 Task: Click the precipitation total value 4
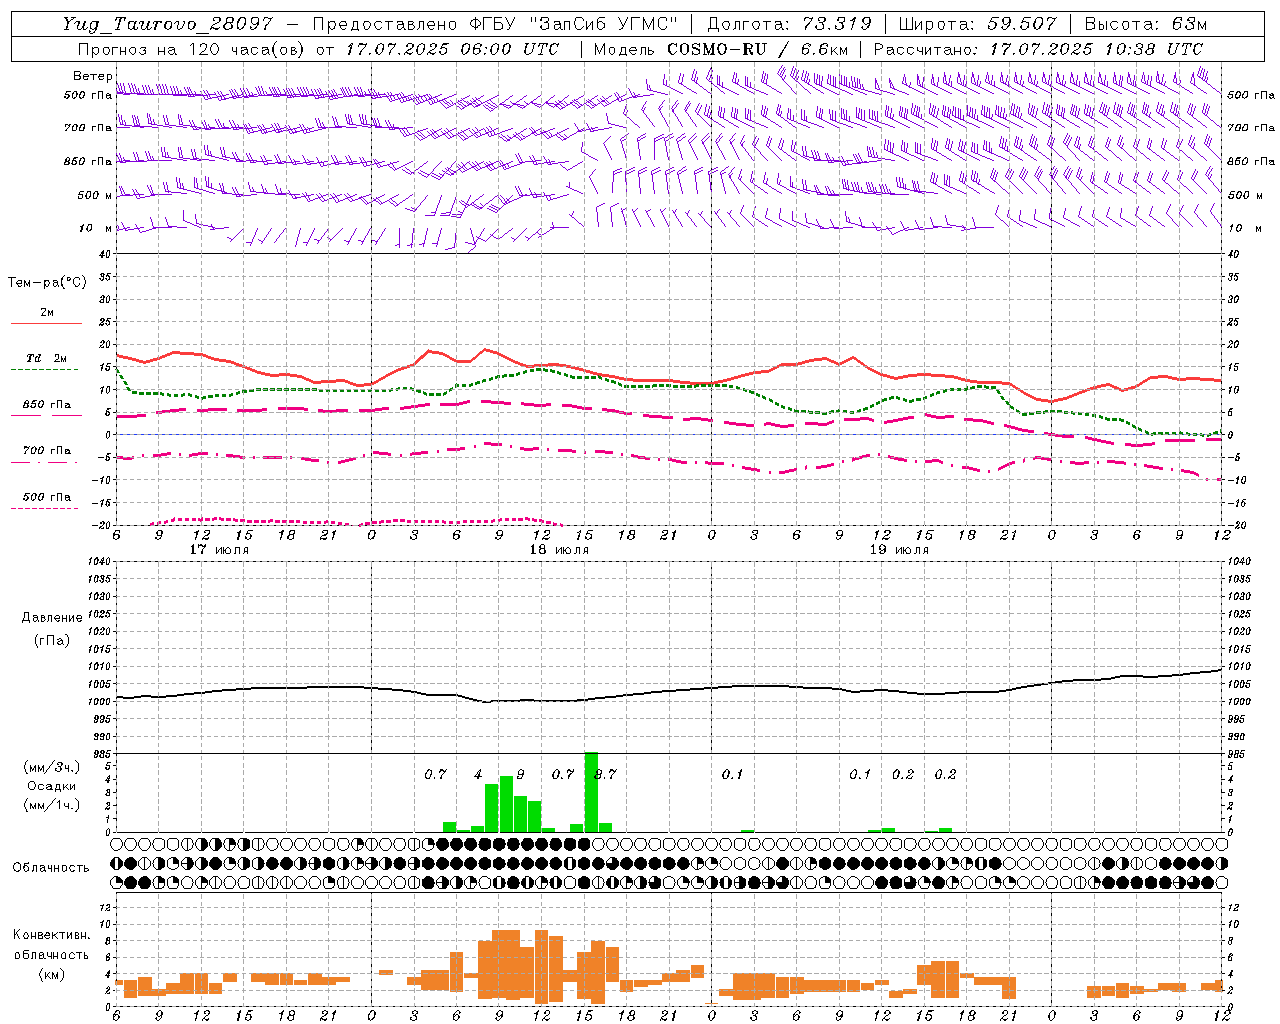tap(478, 774)
